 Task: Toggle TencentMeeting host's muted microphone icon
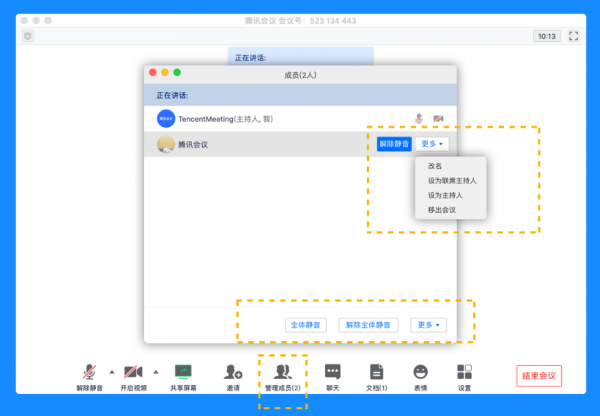click(420, 118)
